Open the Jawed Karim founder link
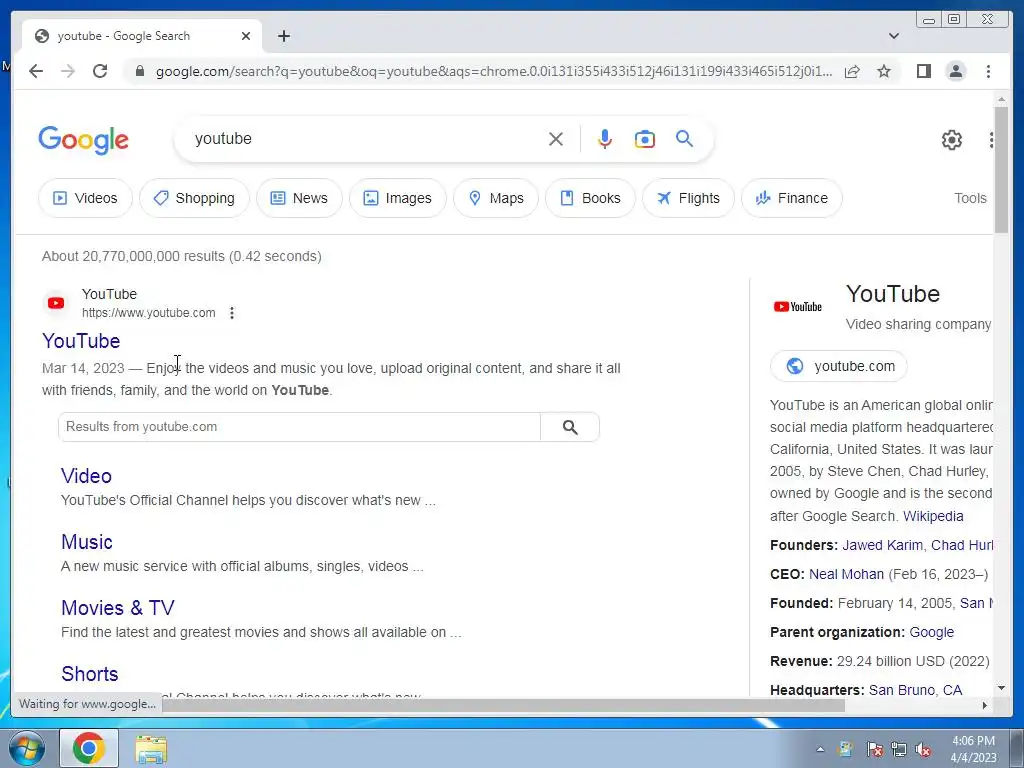 (x=882, y=545)
